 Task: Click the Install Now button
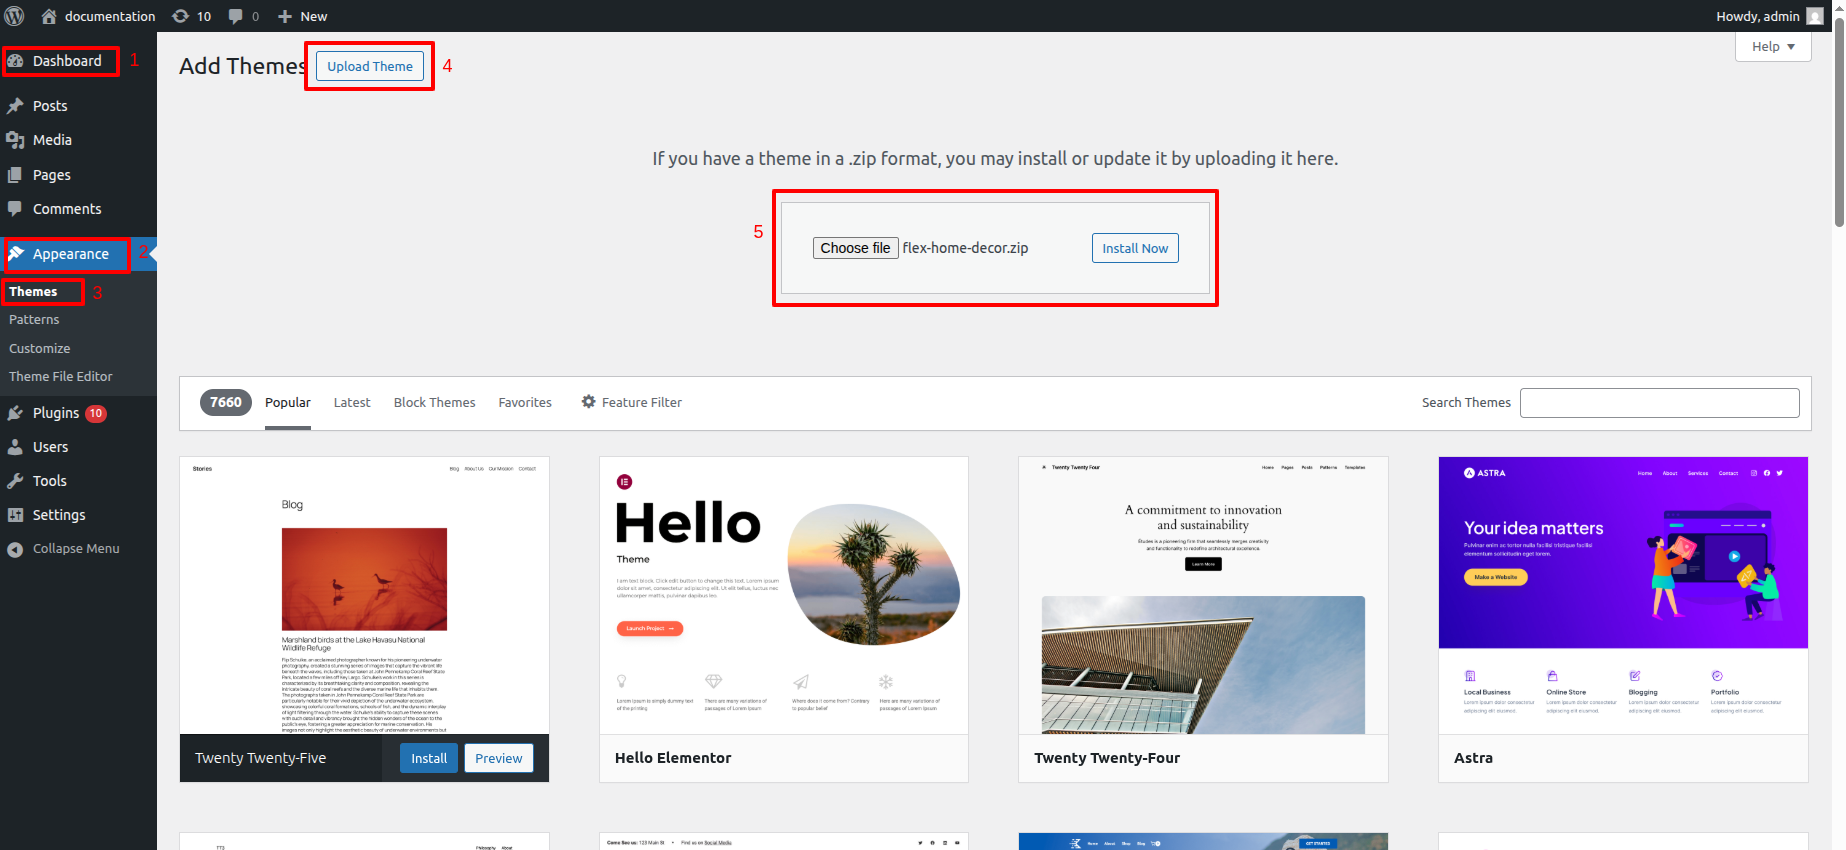tap(1134, 248)
